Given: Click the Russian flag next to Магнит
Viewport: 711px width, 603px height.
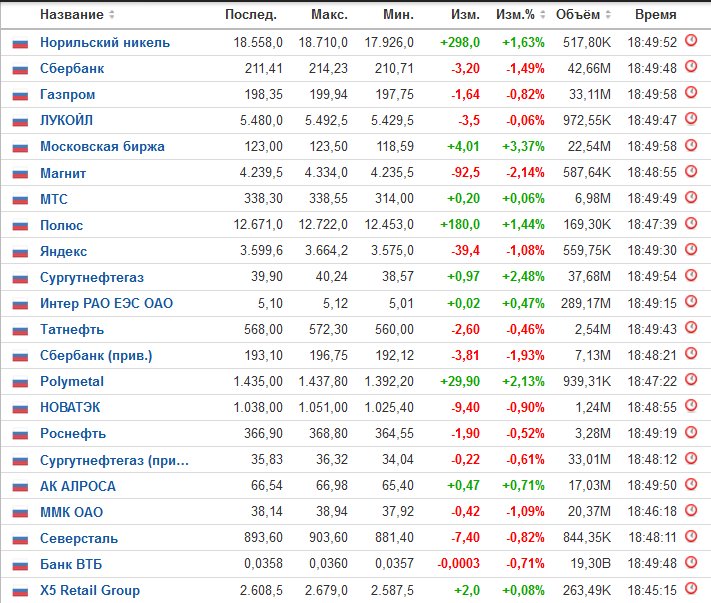Looking at the screenshot, I should [20, 174].
